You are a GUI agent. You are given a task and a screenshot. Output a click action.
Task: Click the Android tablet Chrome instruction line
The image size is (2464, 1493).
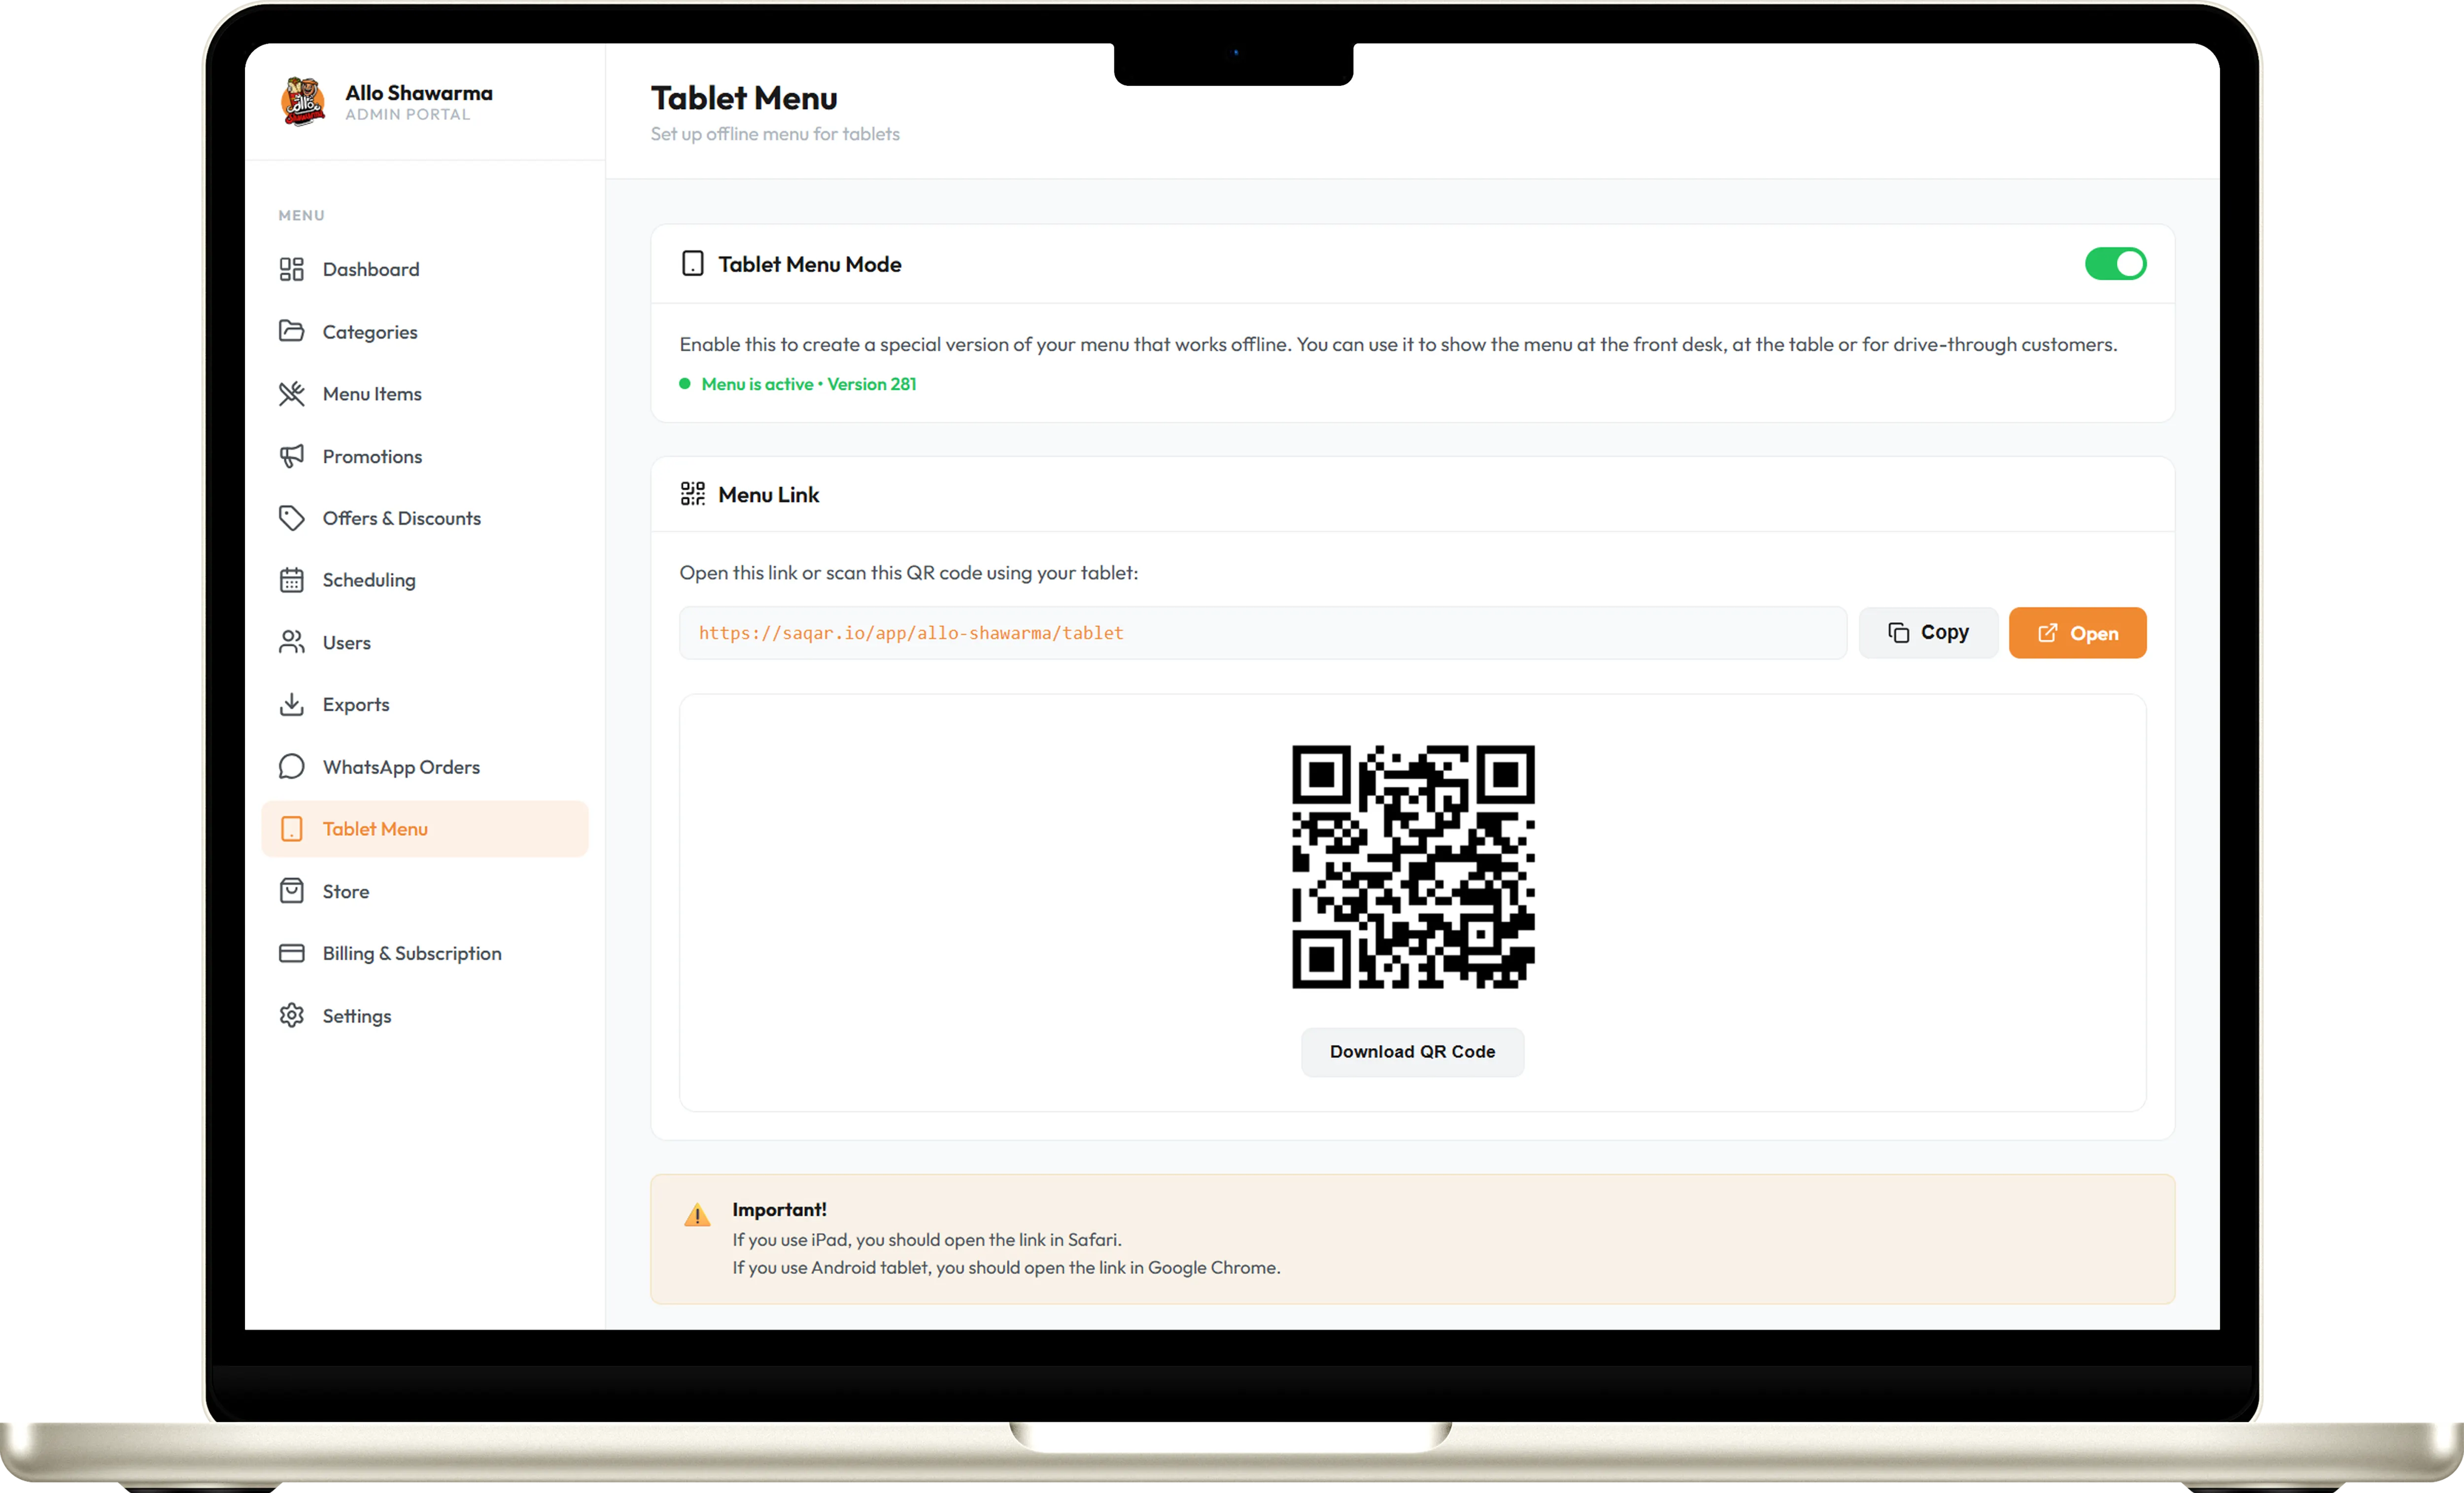[1006, 1268]
